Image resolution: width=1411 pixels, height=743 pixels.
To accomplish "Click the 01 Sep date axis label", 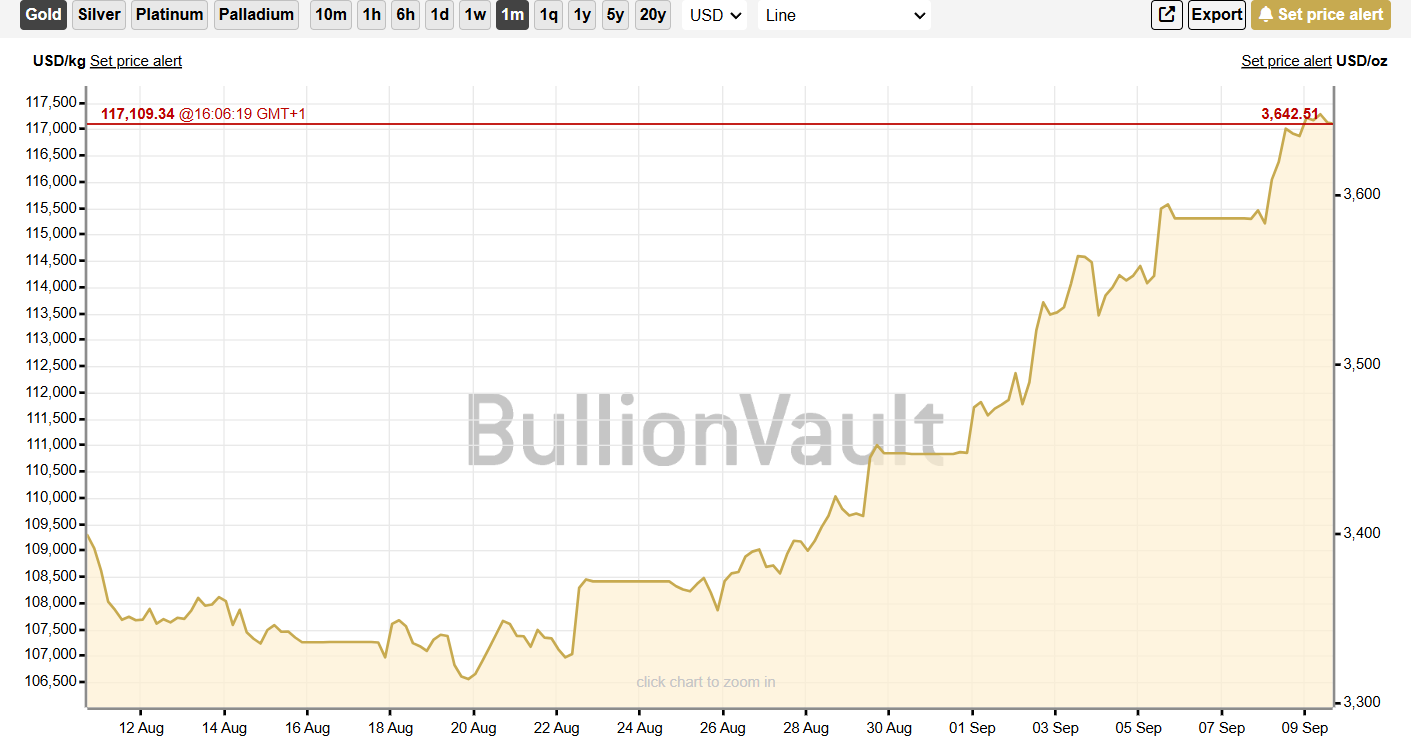I will (972, 727).
